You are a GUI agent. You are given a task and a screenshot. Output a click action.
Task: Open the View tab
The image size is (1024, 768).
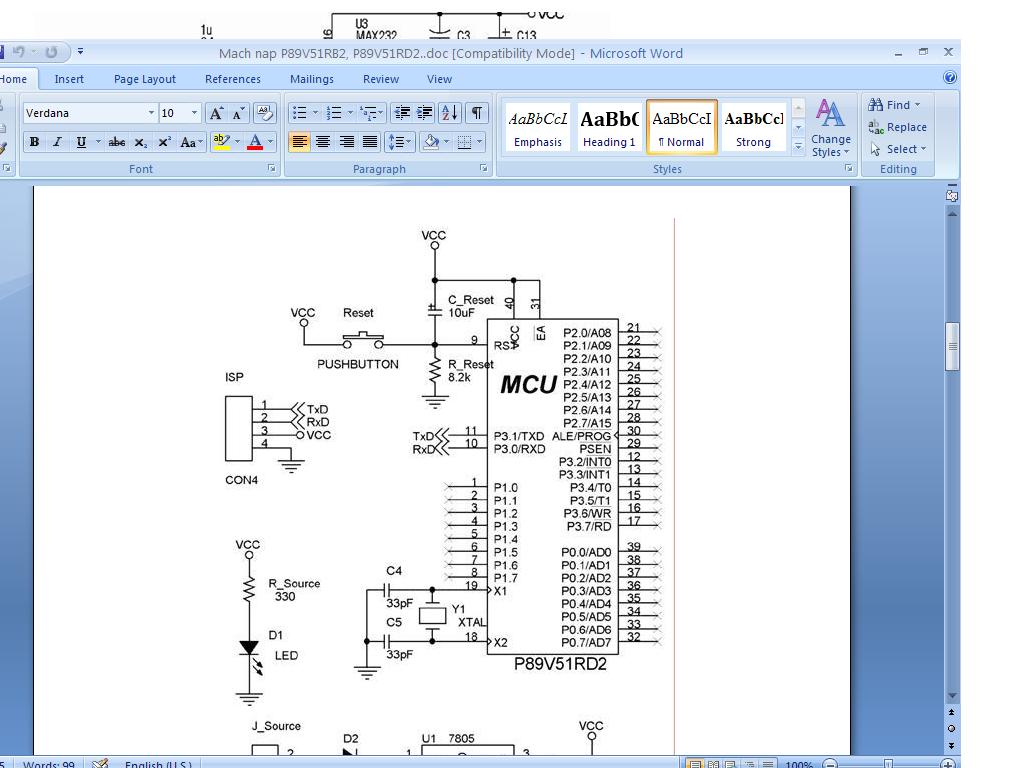439,79
